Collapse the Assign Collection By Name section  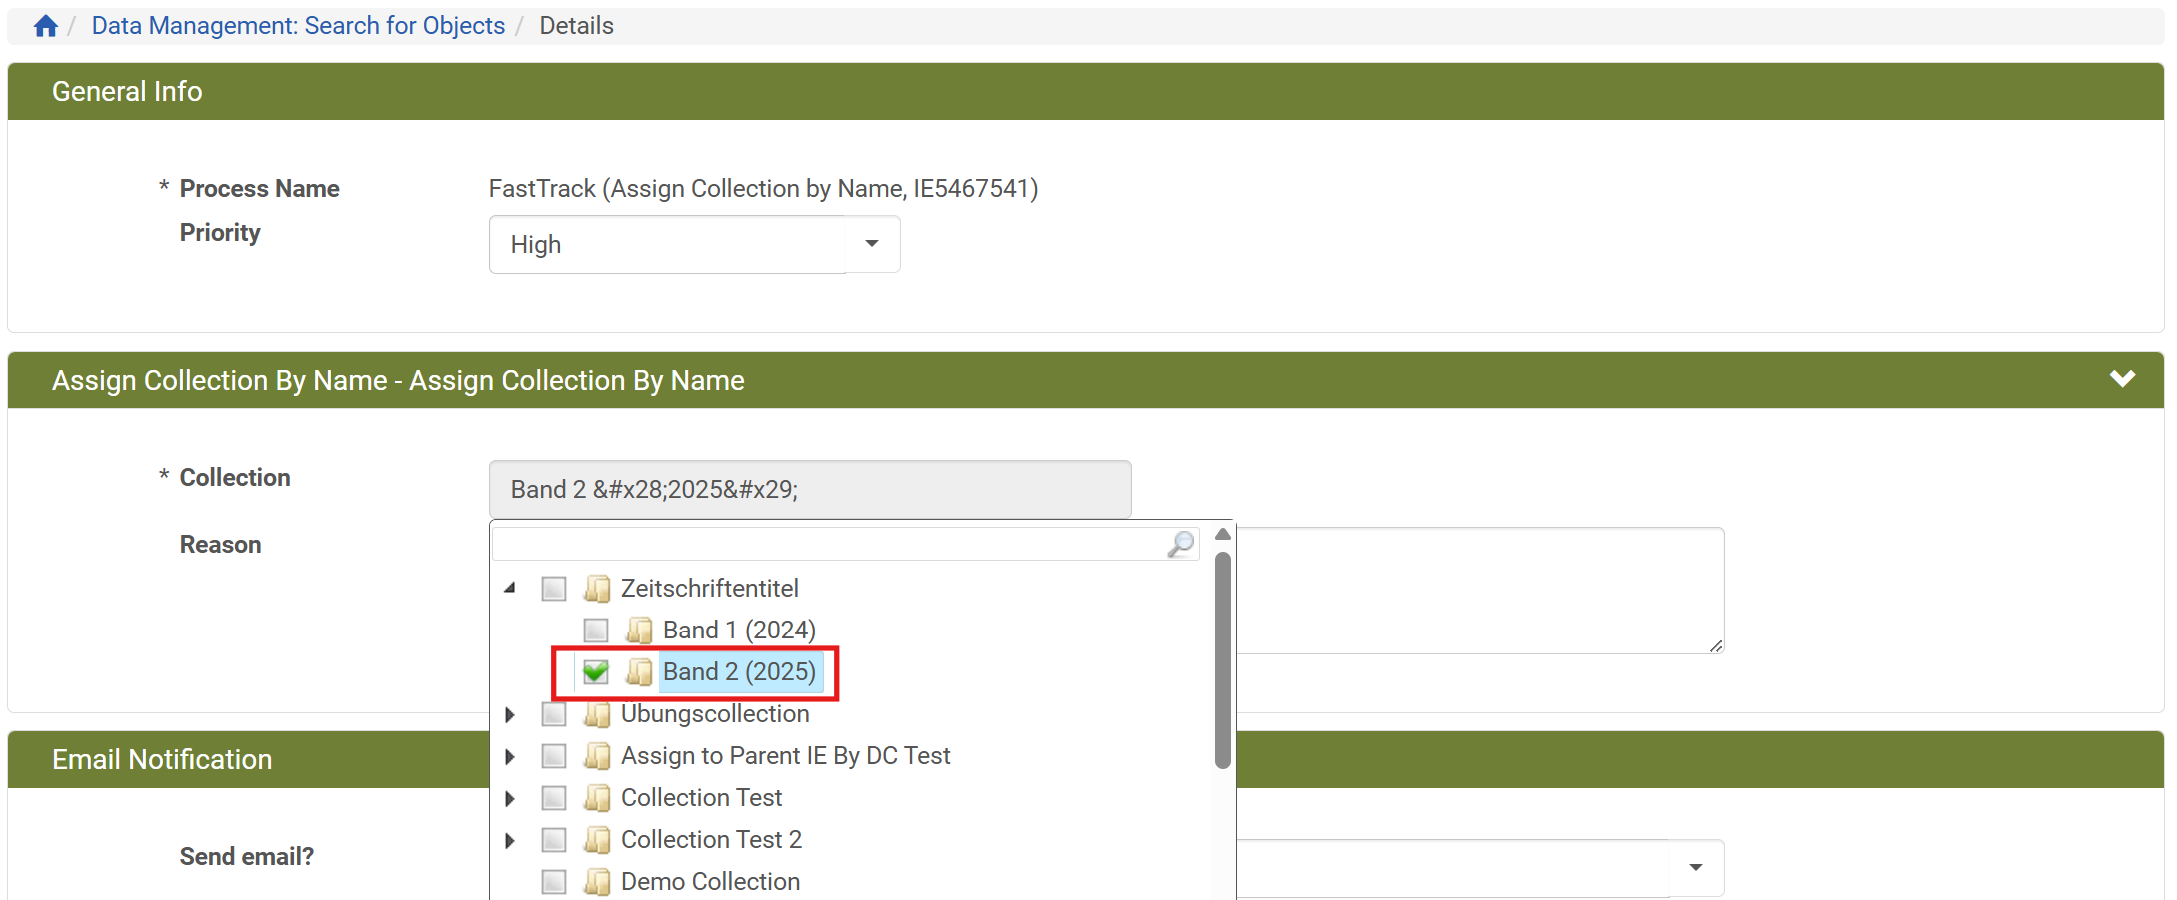[2122, 380]
